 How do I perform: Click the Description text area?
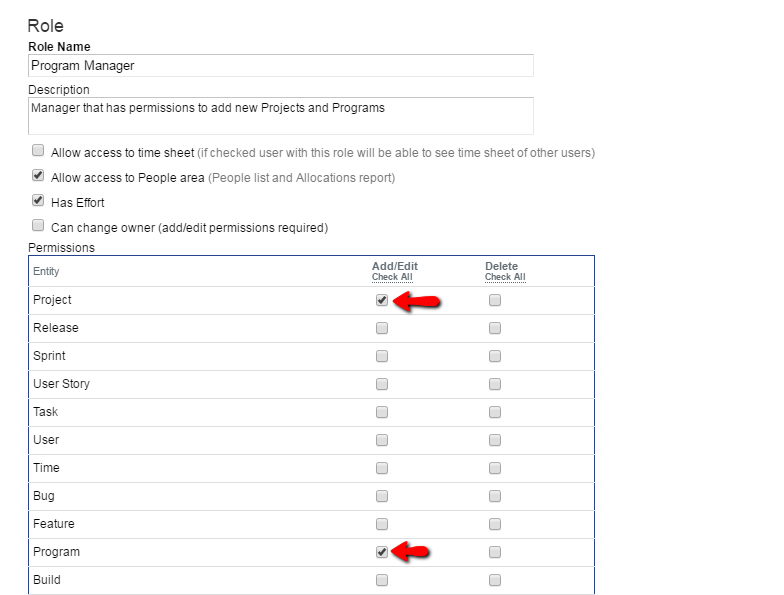click(x=280, y=115)
